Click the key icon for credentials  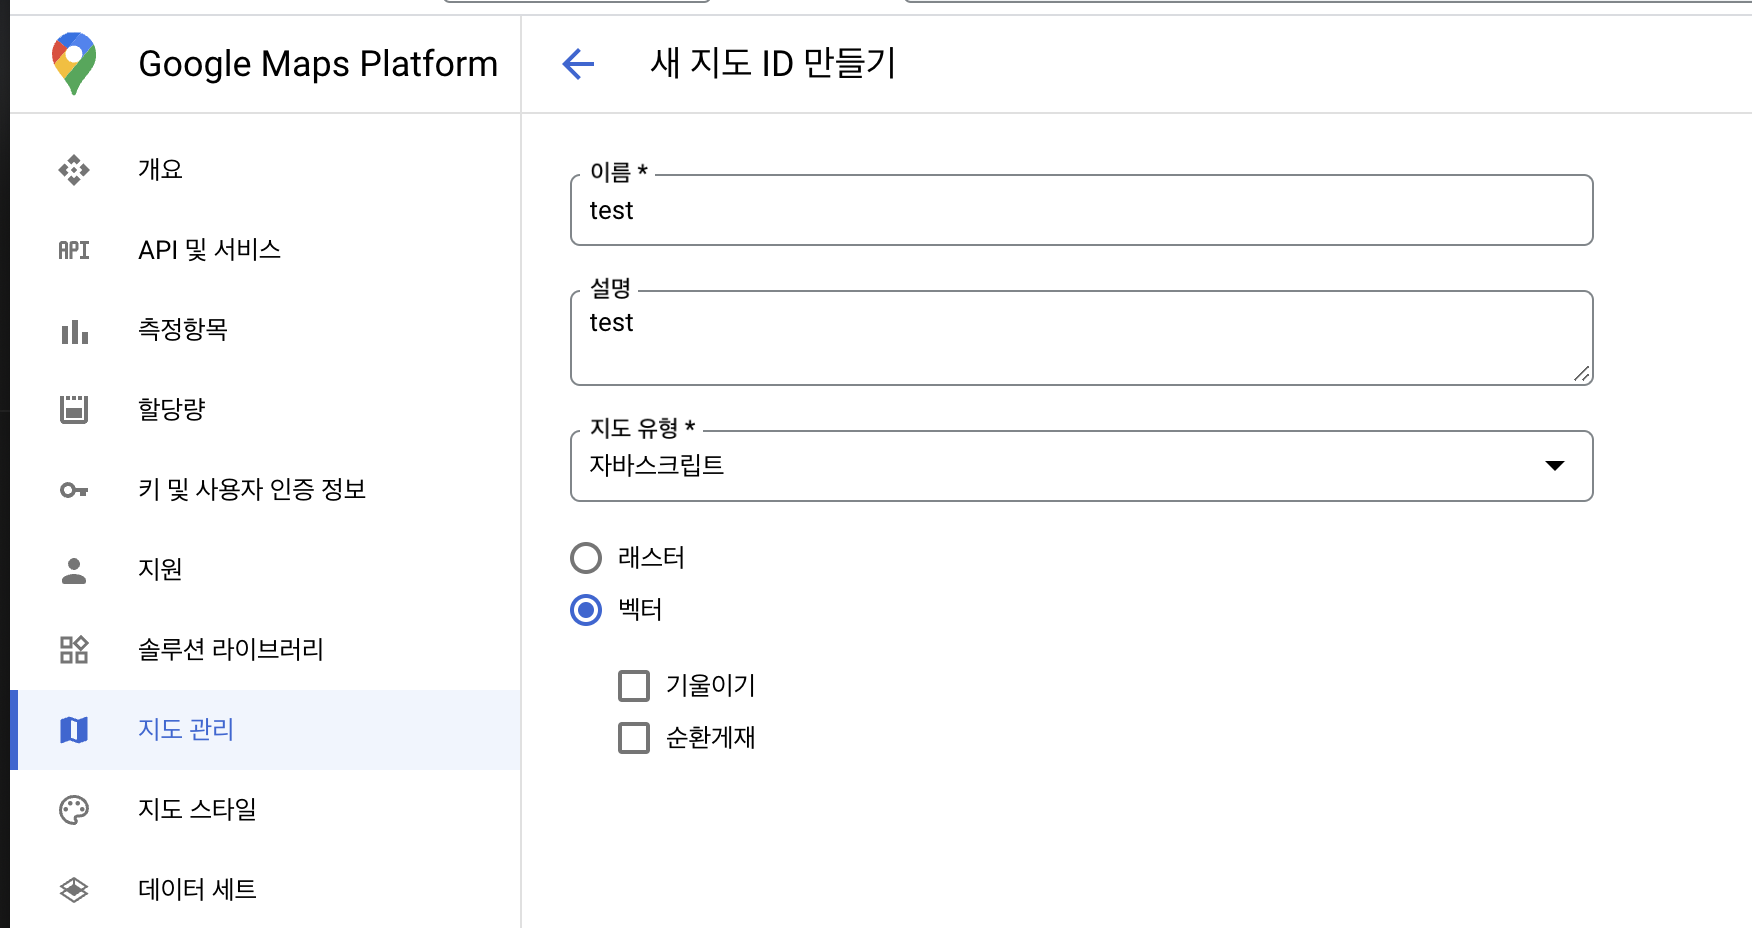point(74,490)
